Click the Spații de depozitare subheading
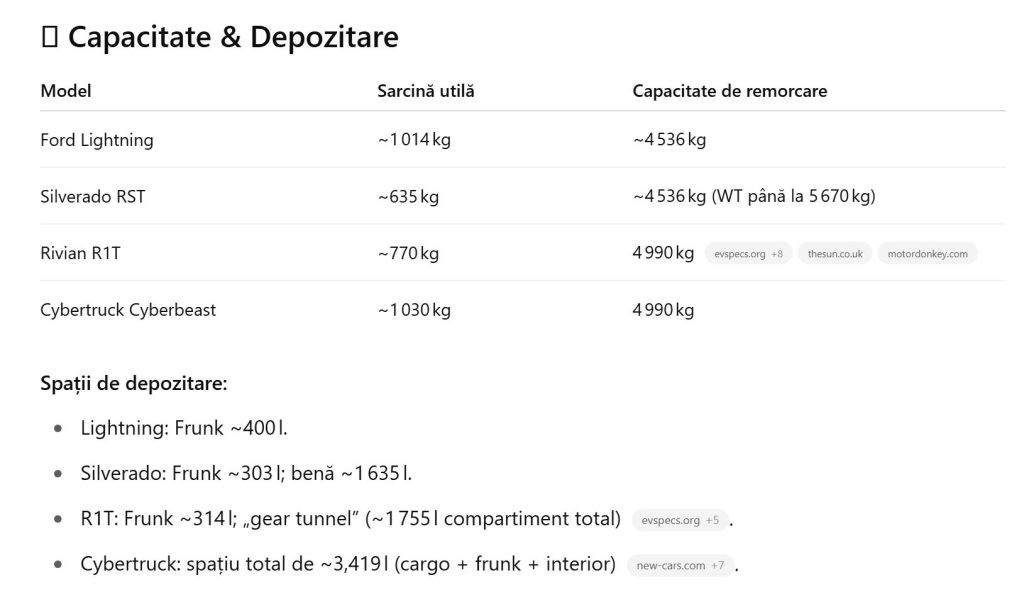 click(x=134, y=383)
